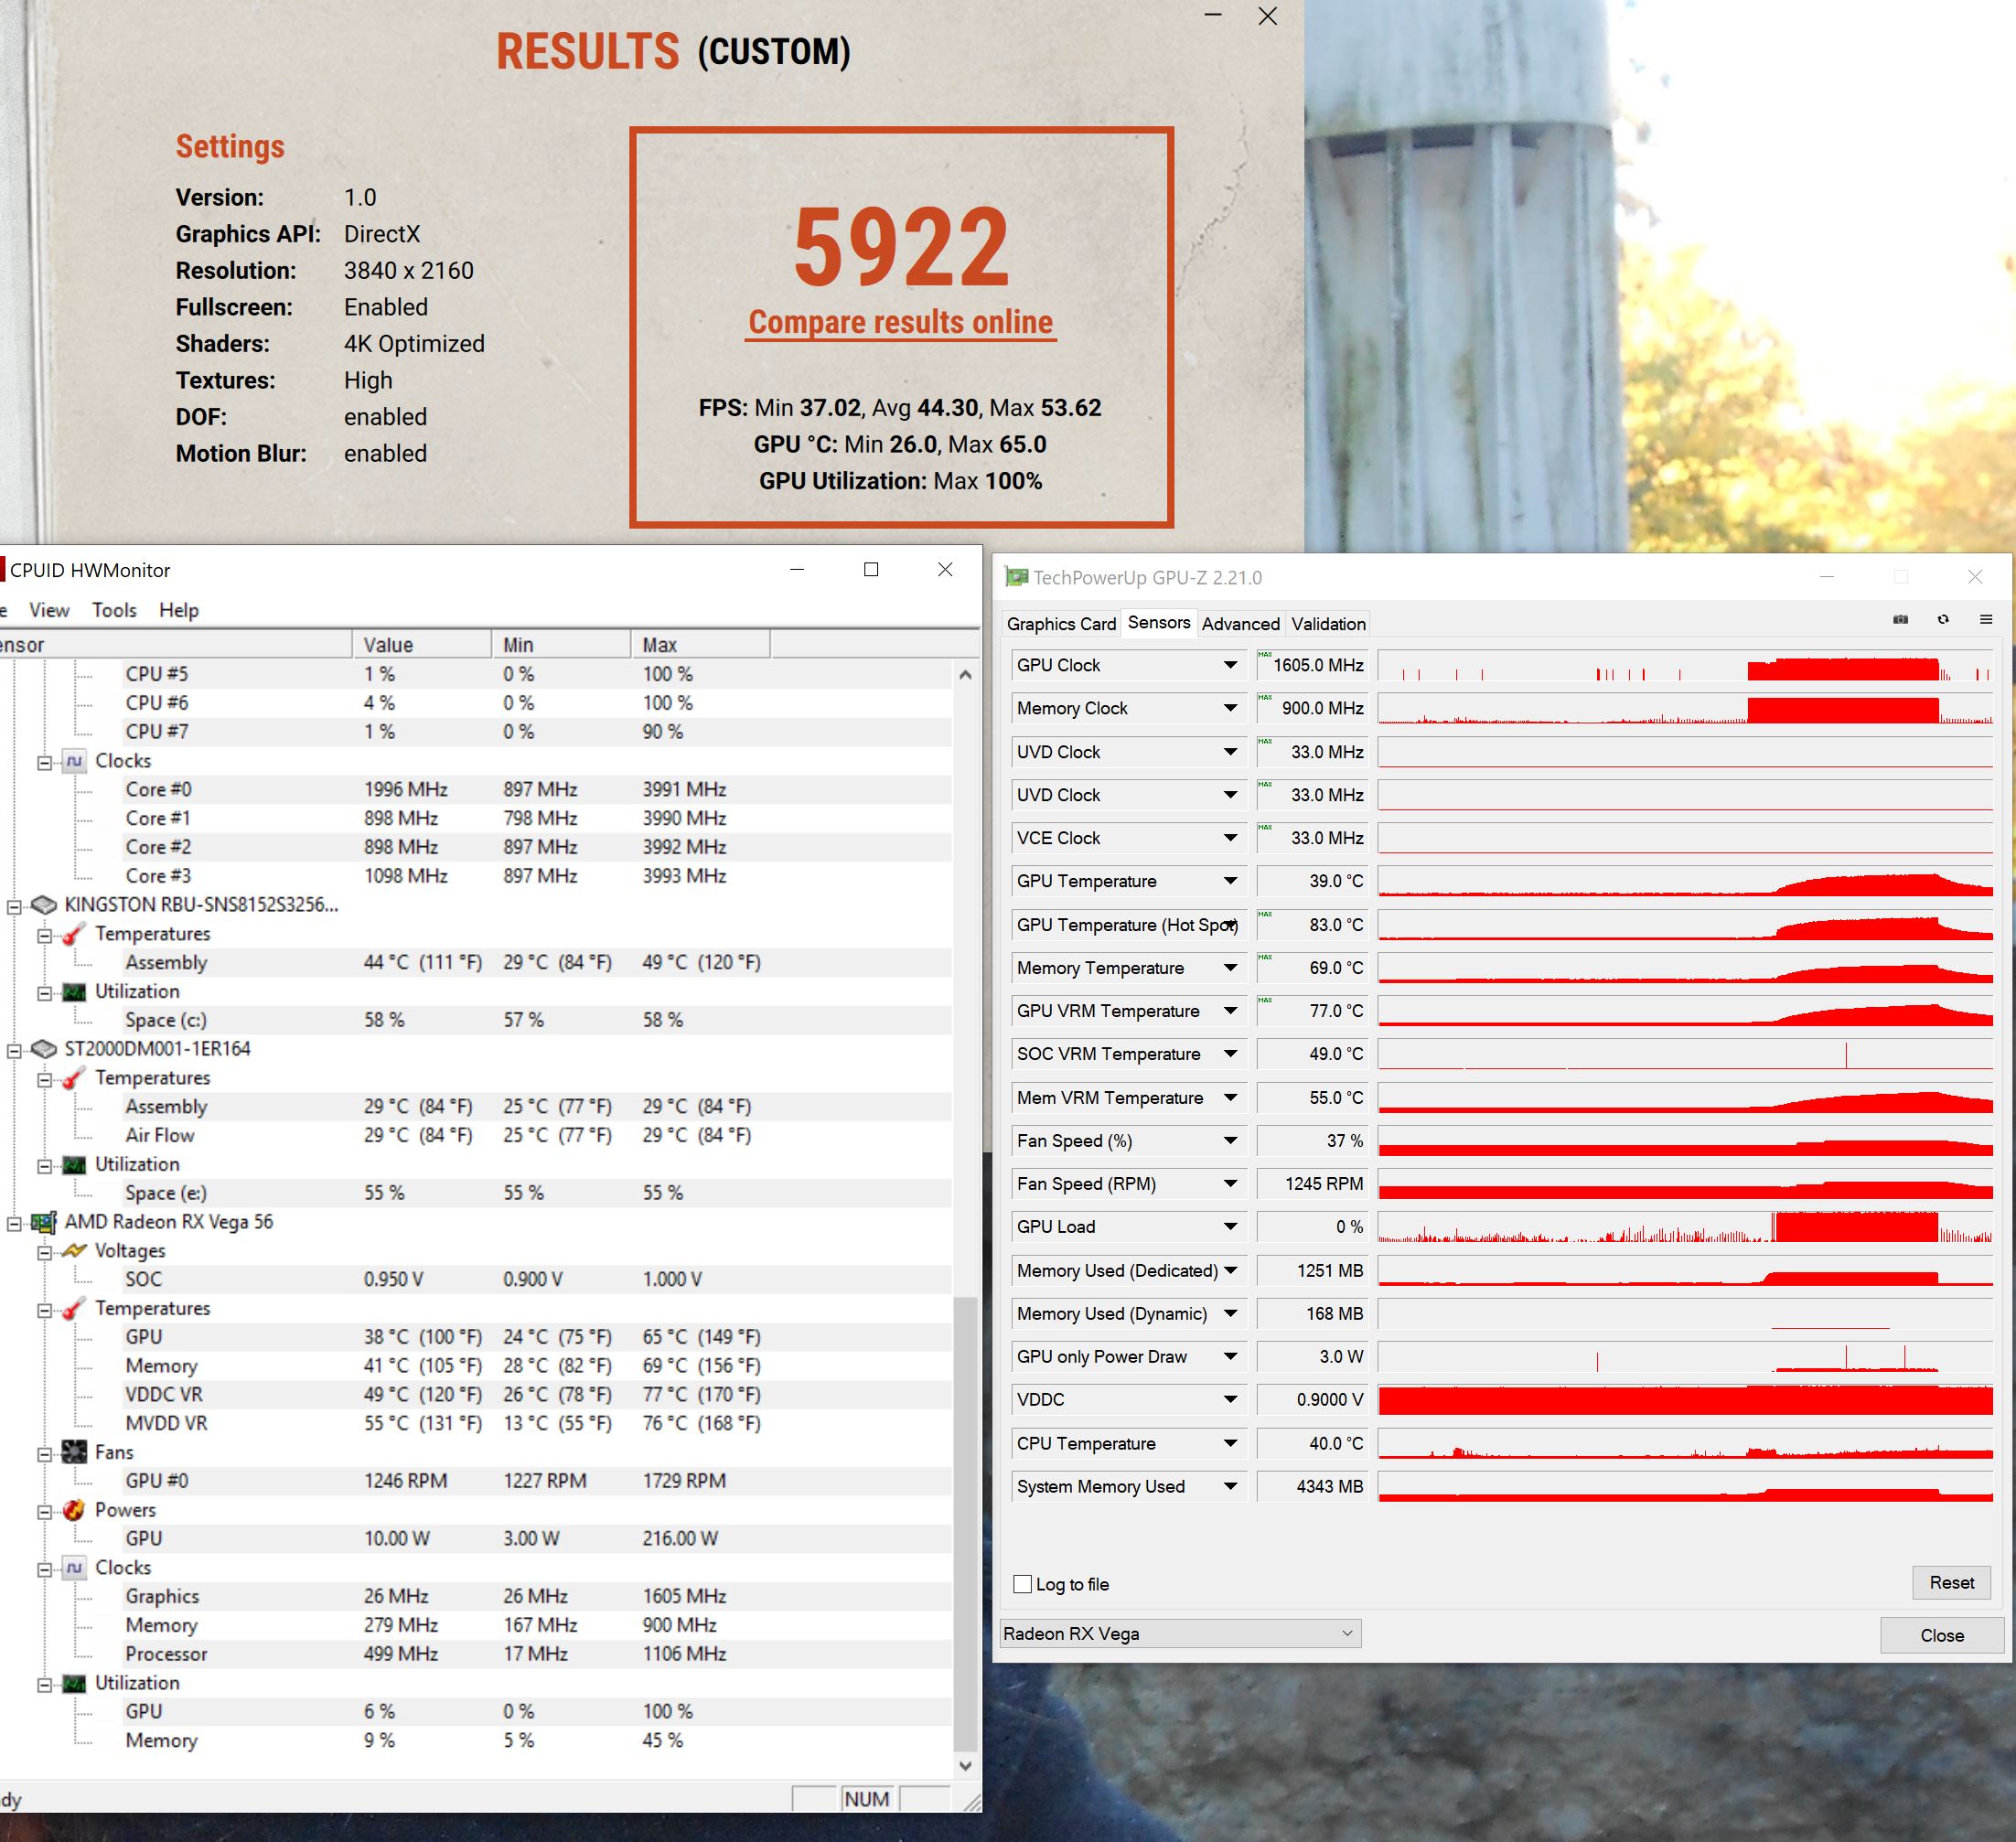Click Compare results online link

coord(900,322)
